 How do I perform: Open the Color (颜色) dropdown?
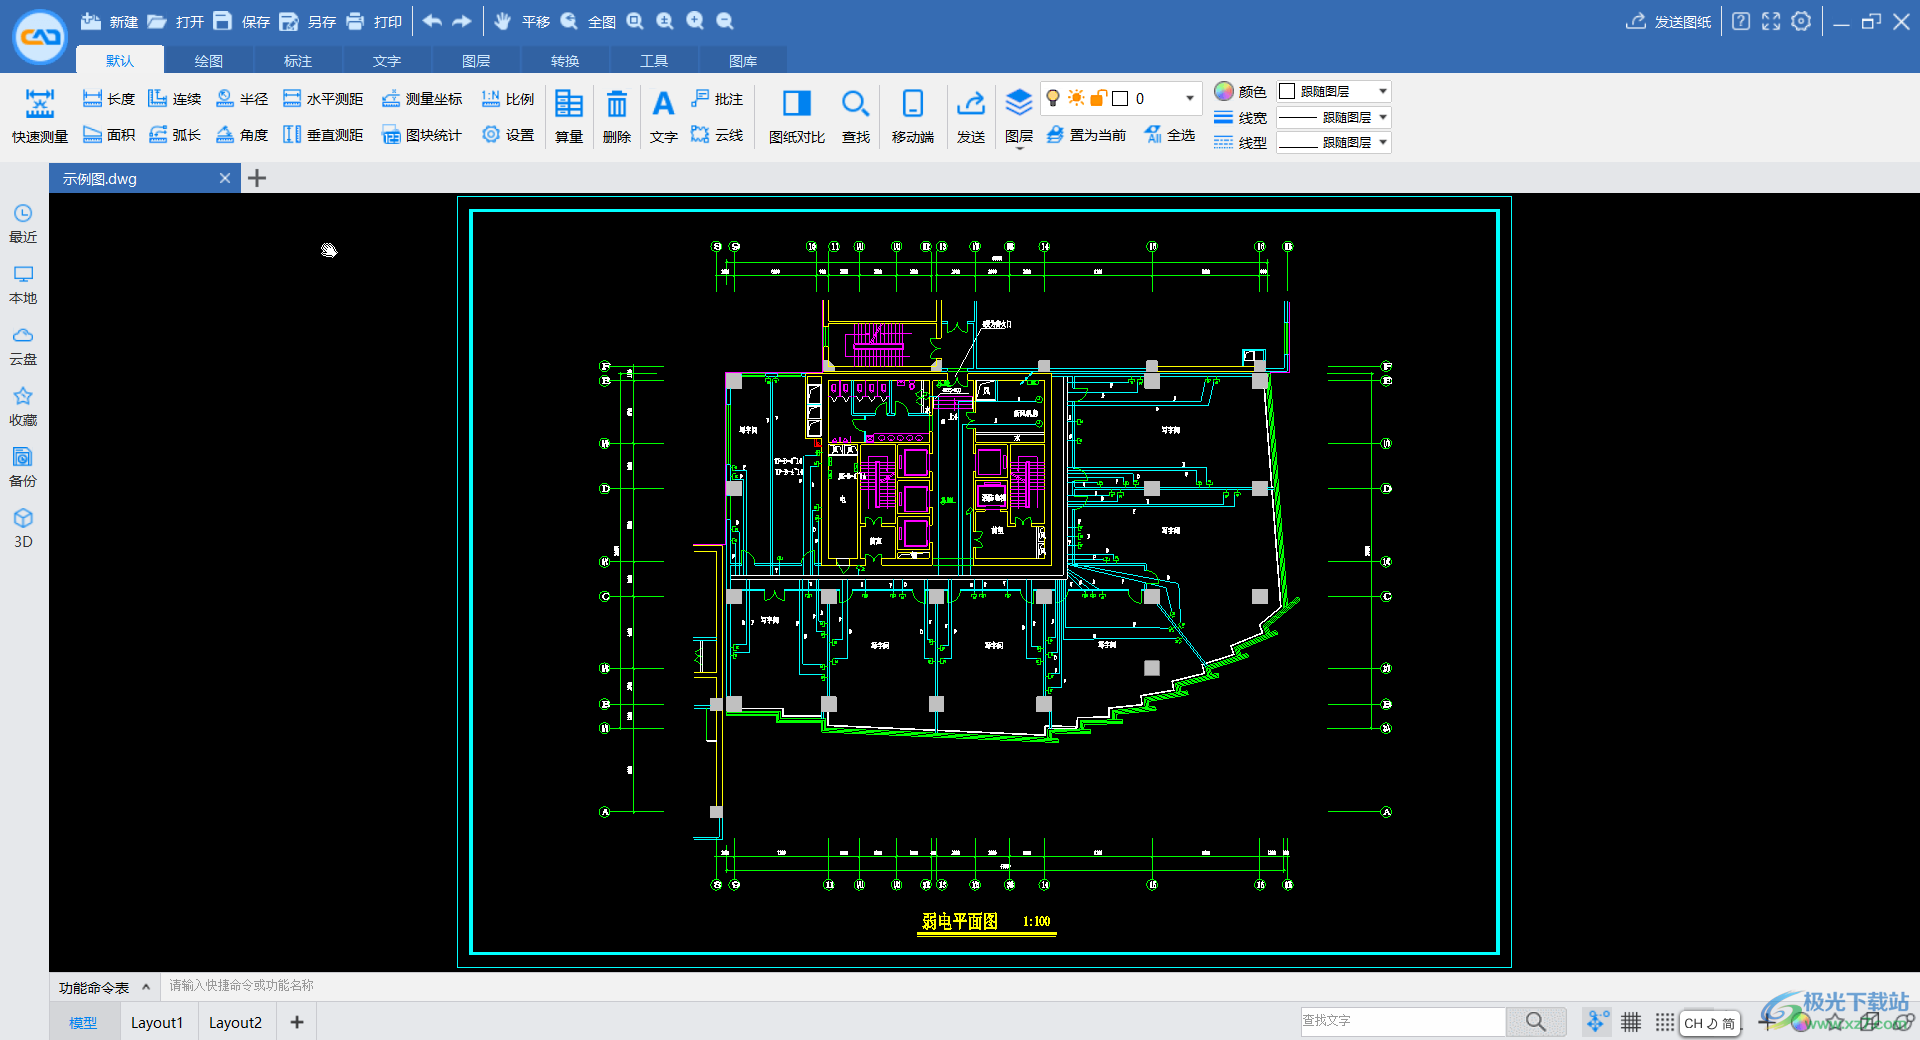[1335, 91]
